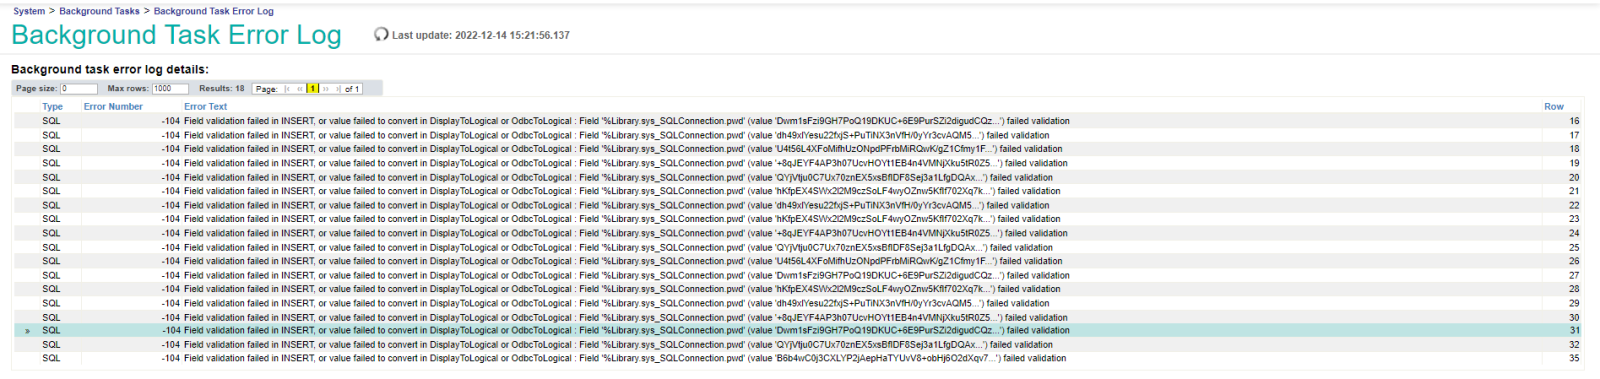The width and height of the screenshot is (1600, 379).
Task: Open the System breadcrumb link
Action: 29,11
